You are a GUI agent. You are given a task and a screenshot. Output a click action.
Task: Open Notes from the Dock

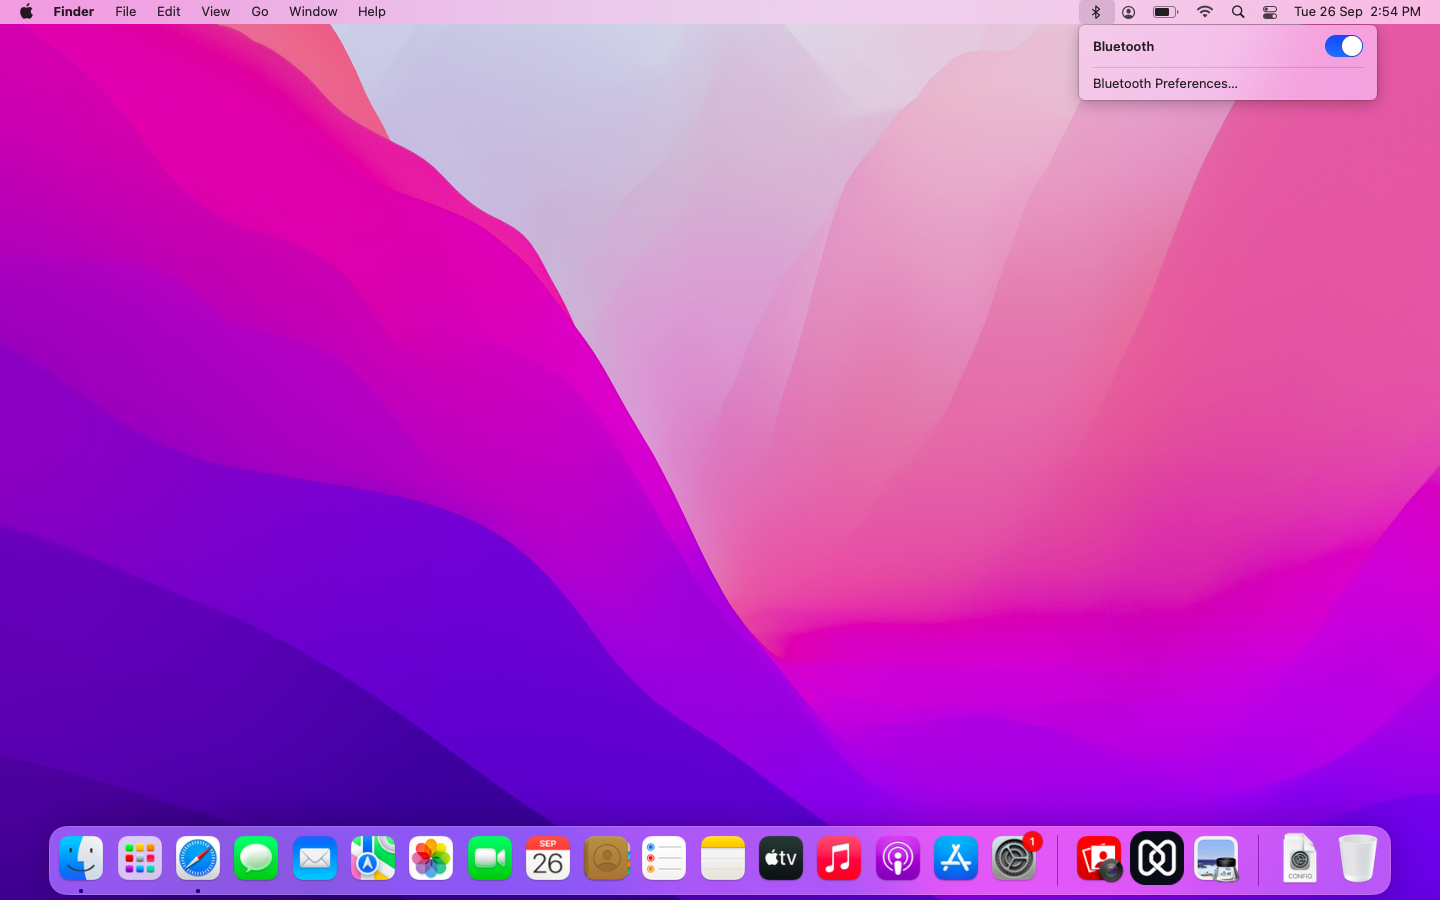click(x=723, y=859)
